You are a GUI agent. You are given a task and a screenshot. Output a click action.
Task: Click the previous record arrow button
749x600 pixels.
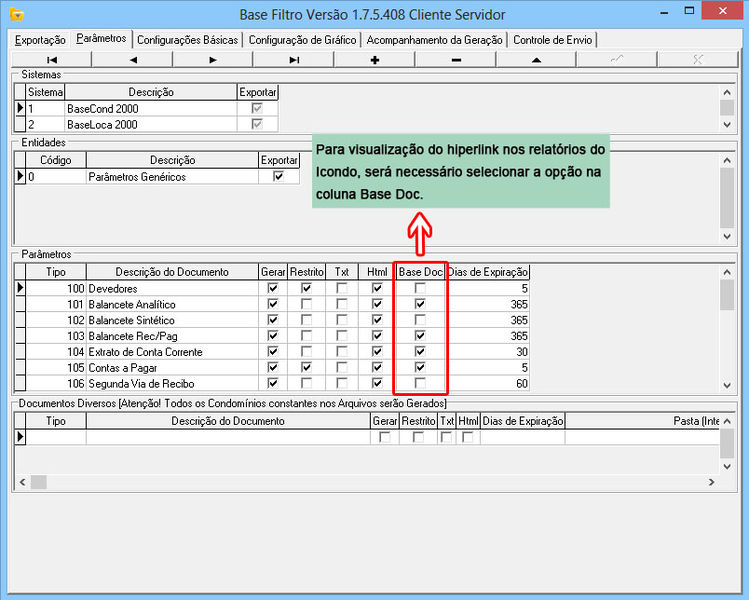pos(133,60)
